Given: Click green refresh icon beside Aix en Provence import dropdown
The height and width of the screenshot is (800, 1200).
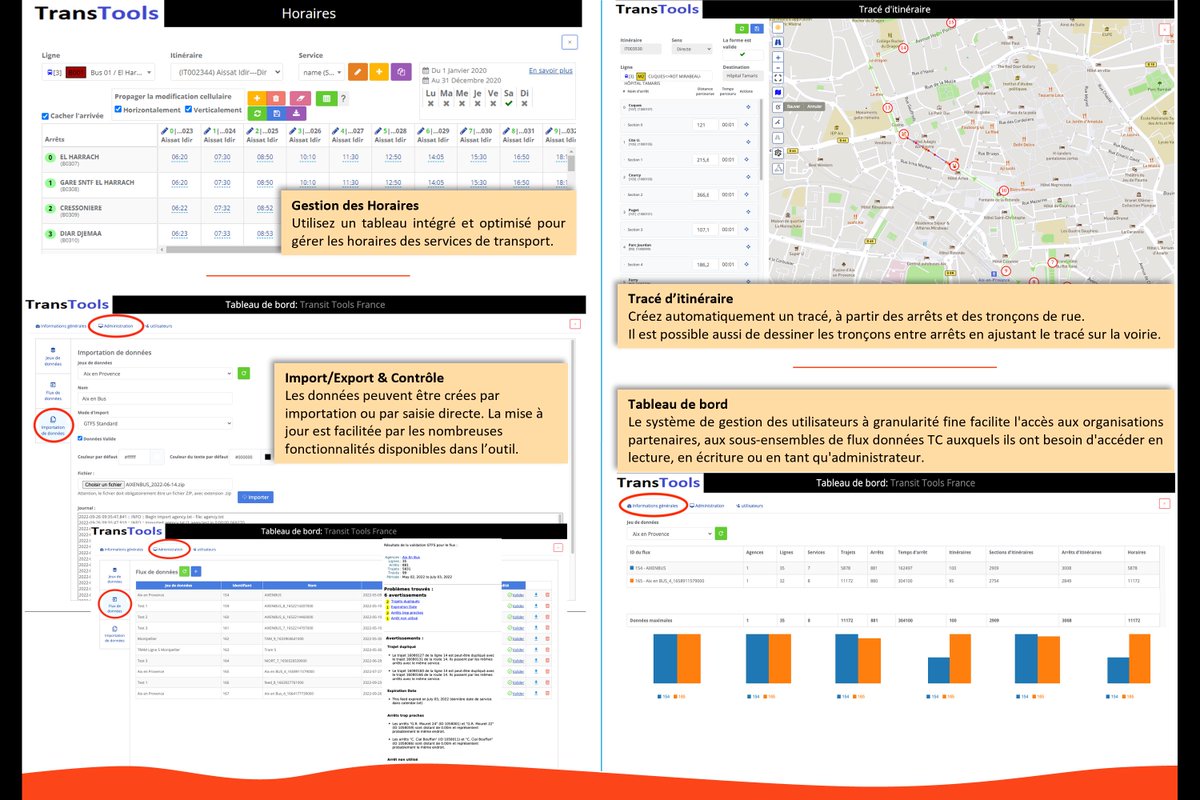Looking at the screenshot, I should click(x=242, y=373).
